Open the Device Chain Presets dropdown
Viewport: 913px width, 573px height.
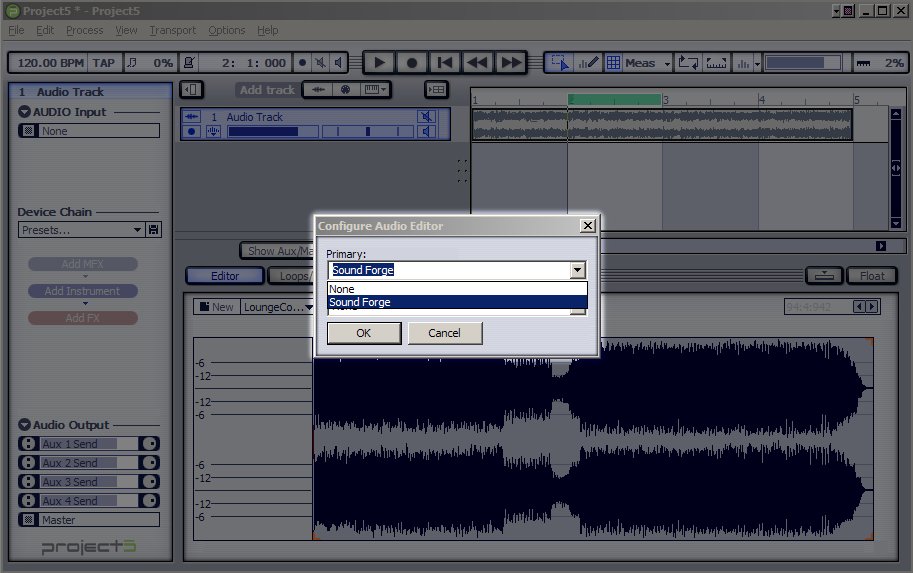81,230
